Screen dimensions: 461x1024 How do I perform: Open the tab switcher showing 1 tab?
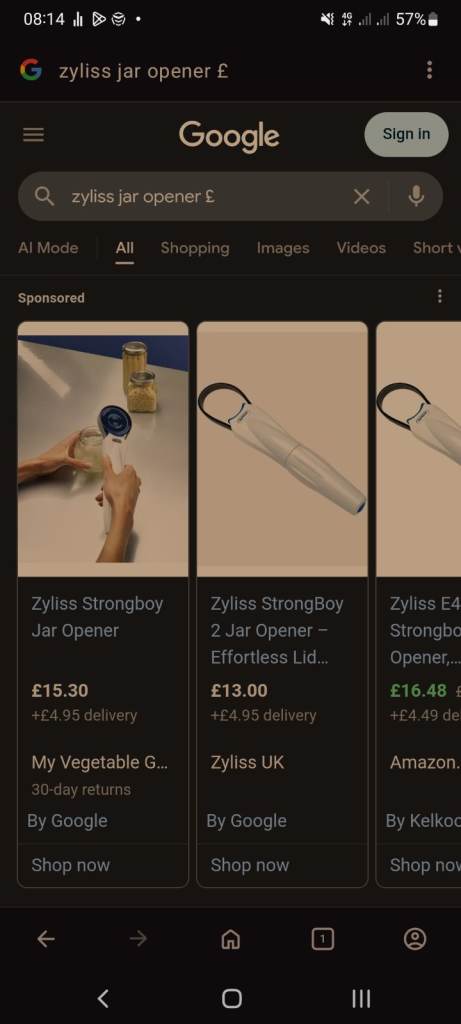click(322, 939)
